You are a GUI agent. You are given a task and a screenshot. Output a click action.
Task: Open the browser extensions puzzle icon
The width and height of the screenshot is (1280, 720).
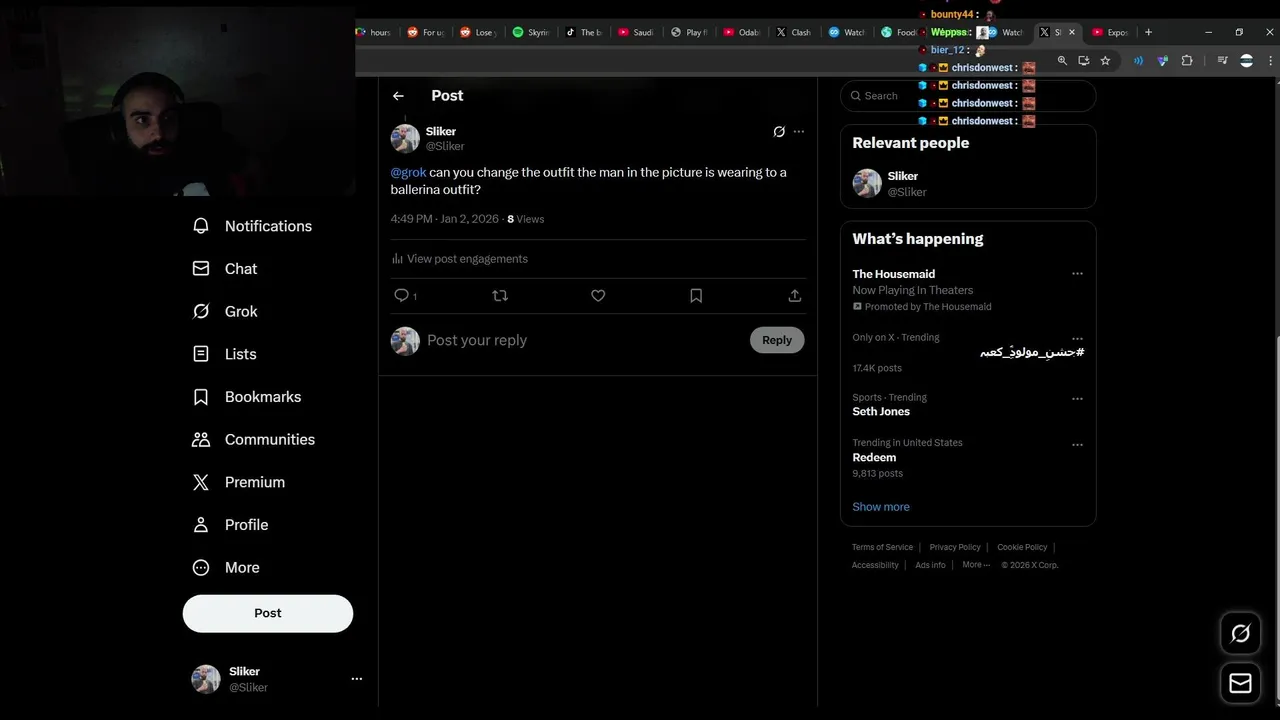pyautogui.click(x=1187, y=61)
